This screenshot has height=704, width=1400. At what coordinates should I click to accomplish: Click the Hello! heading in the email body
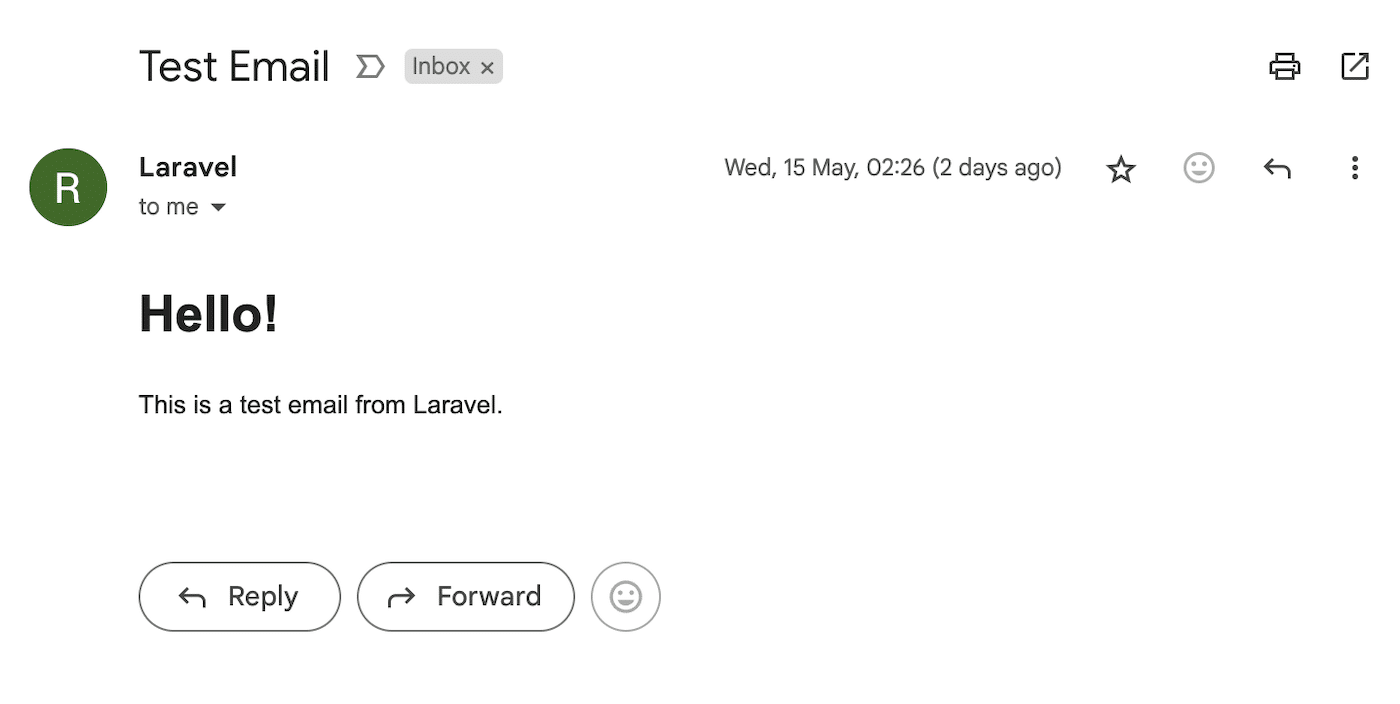coord(208,314)
